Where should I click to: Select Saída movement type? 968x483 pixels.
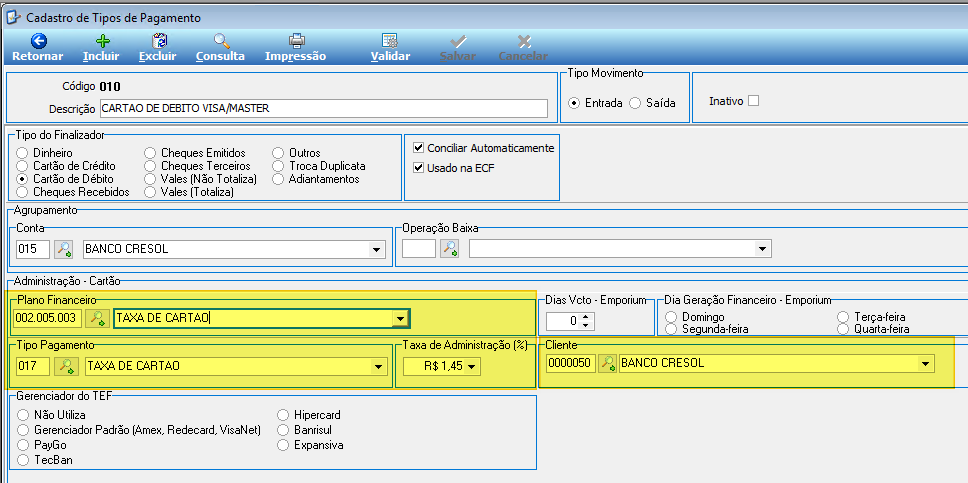click(635, 103)
